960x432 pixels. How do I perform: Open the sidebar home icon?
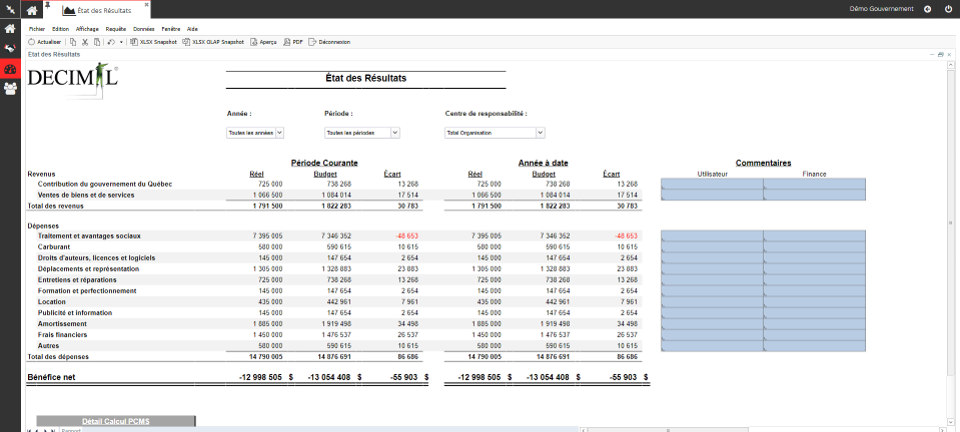(10, 28)
